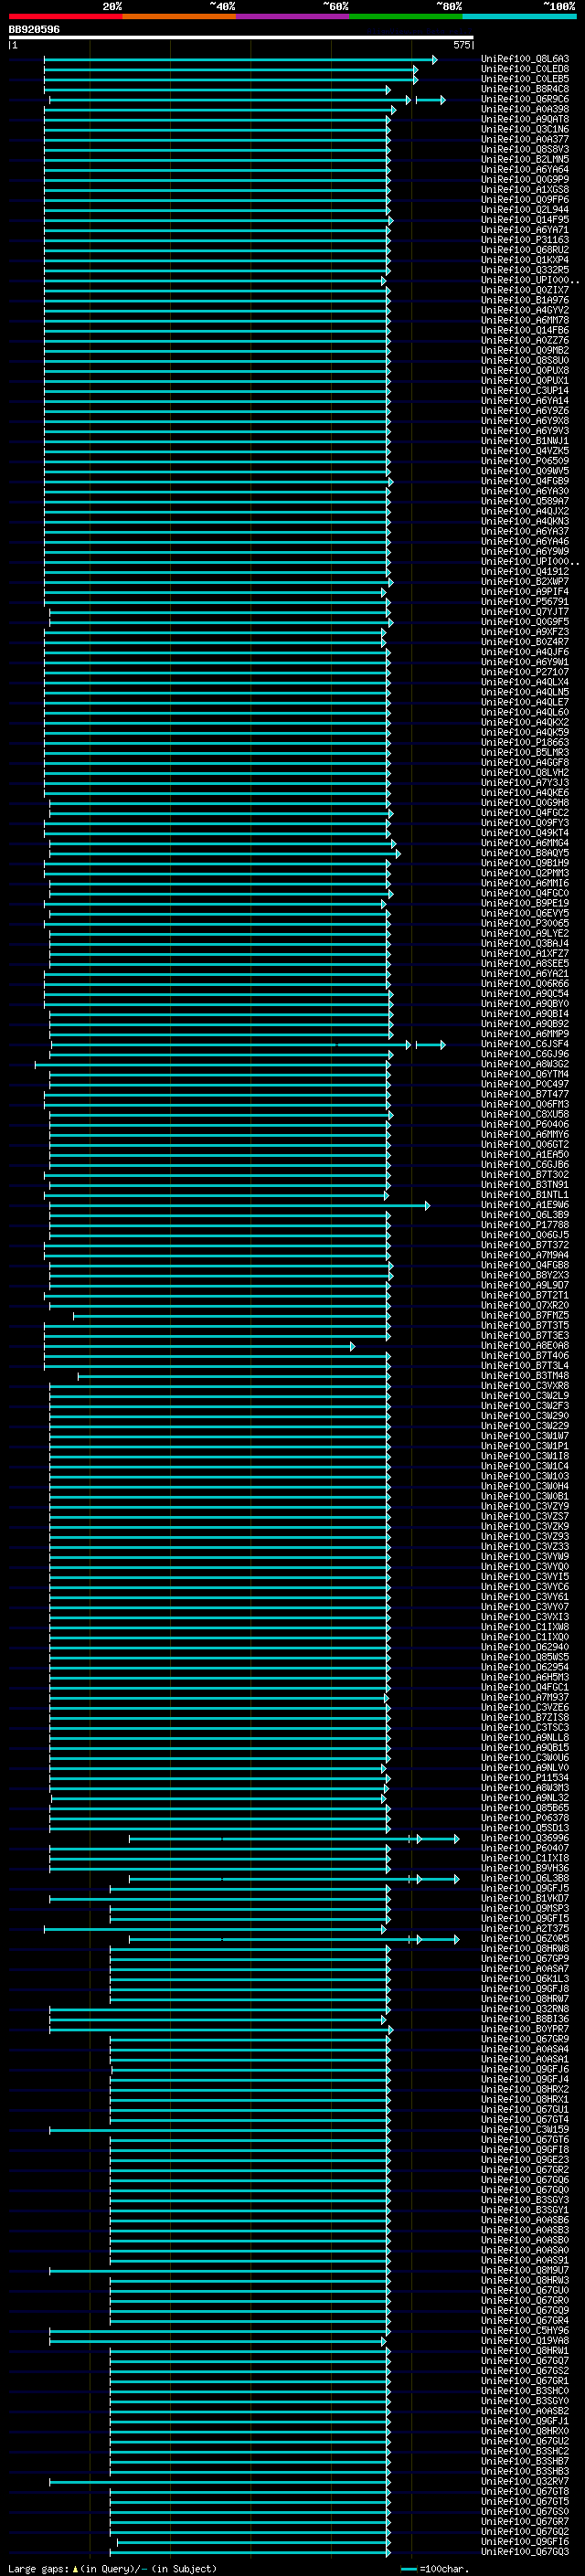Open hit UniRef100_C0LED8
This screenshot has width=585, height=2576.
point(525,69)
